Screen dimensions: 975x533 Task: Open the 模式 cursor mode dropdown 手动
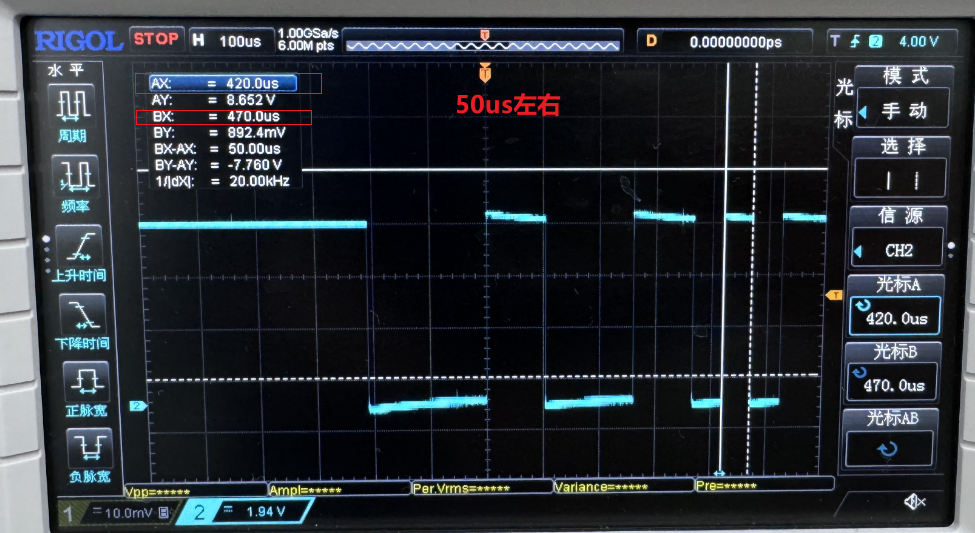[x=903, y=109]
